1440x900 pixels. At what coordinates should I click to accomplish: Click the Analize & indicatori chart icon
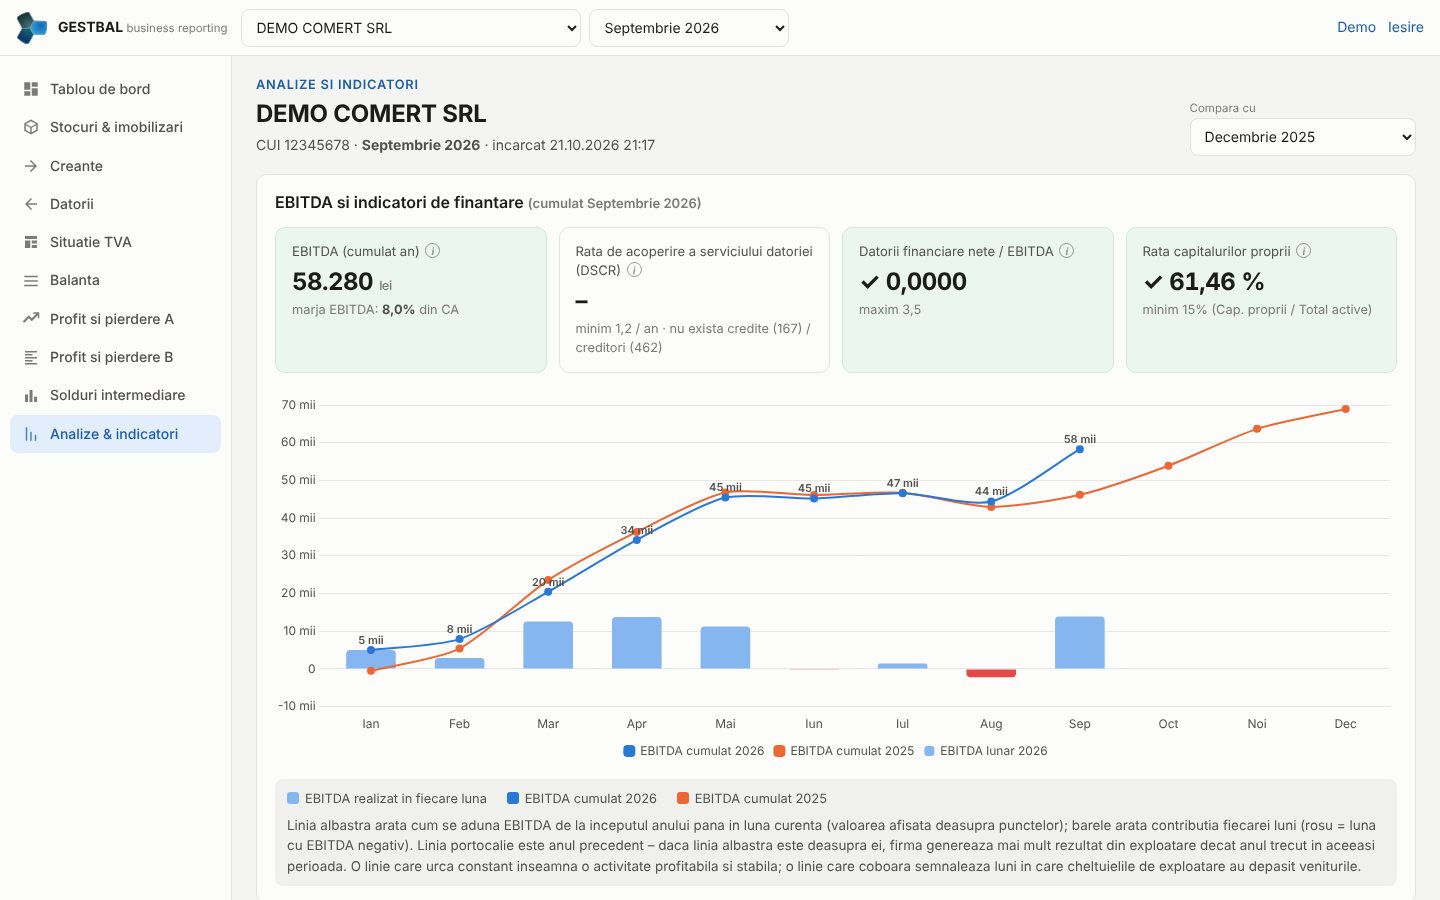[31, 434]
